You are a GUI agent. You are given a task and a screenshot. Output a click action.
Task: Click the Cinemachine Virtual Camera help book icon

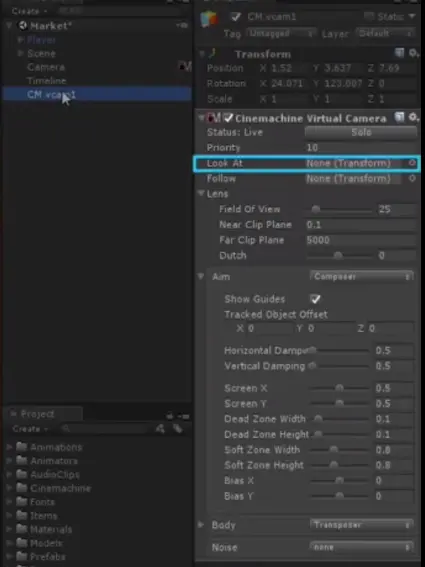[399, 118]
